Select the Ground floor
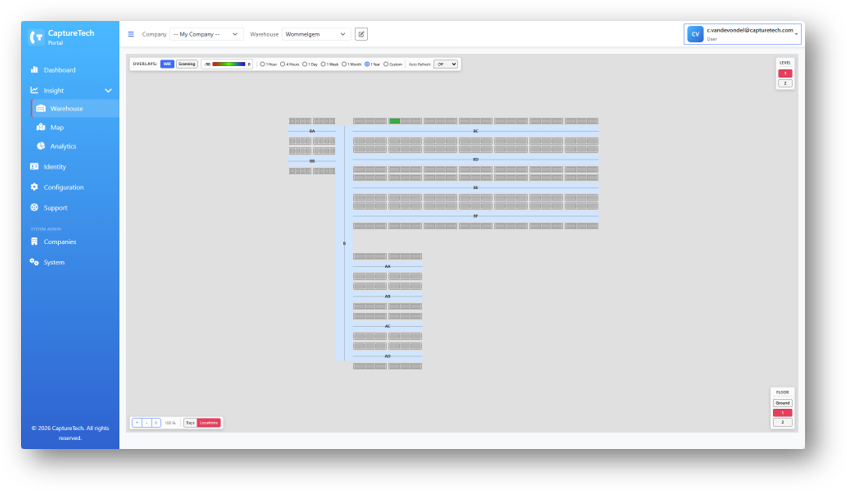The height and width of the screenshot is (491, 847). [x=782, y=403]
